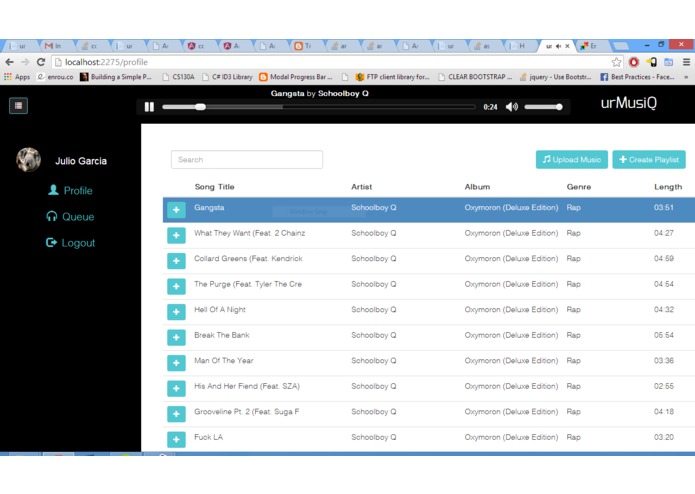Image resolution: width=695 pixels, height=494 pixels.
Task: Add What They Want with plus icon
Action: click(176, 235)
